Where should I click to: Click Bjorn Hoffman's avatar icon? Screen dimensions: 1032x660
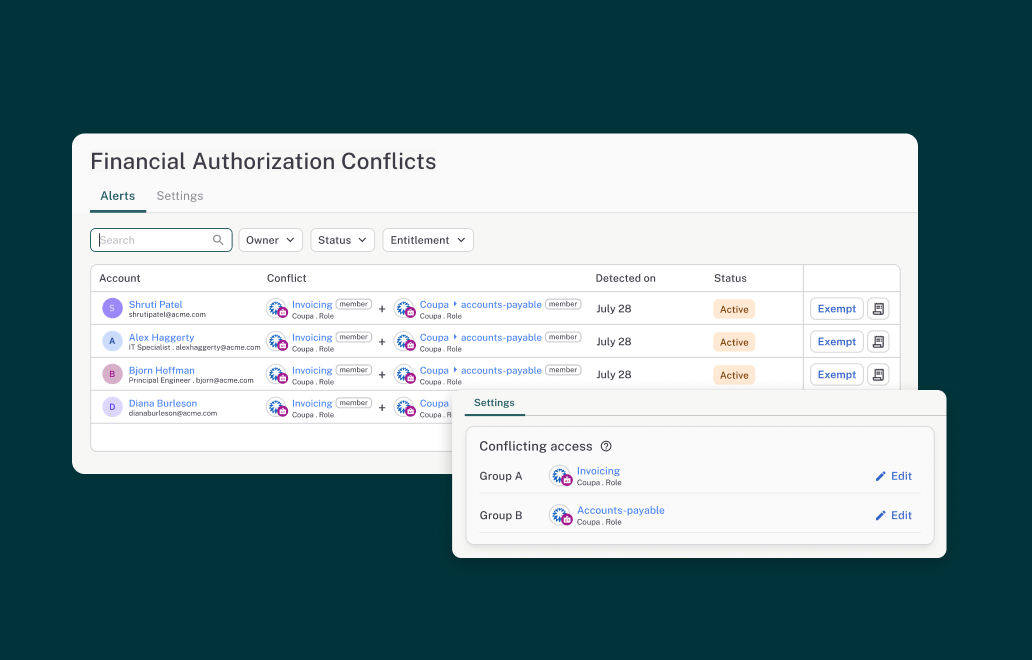point(113,374)
